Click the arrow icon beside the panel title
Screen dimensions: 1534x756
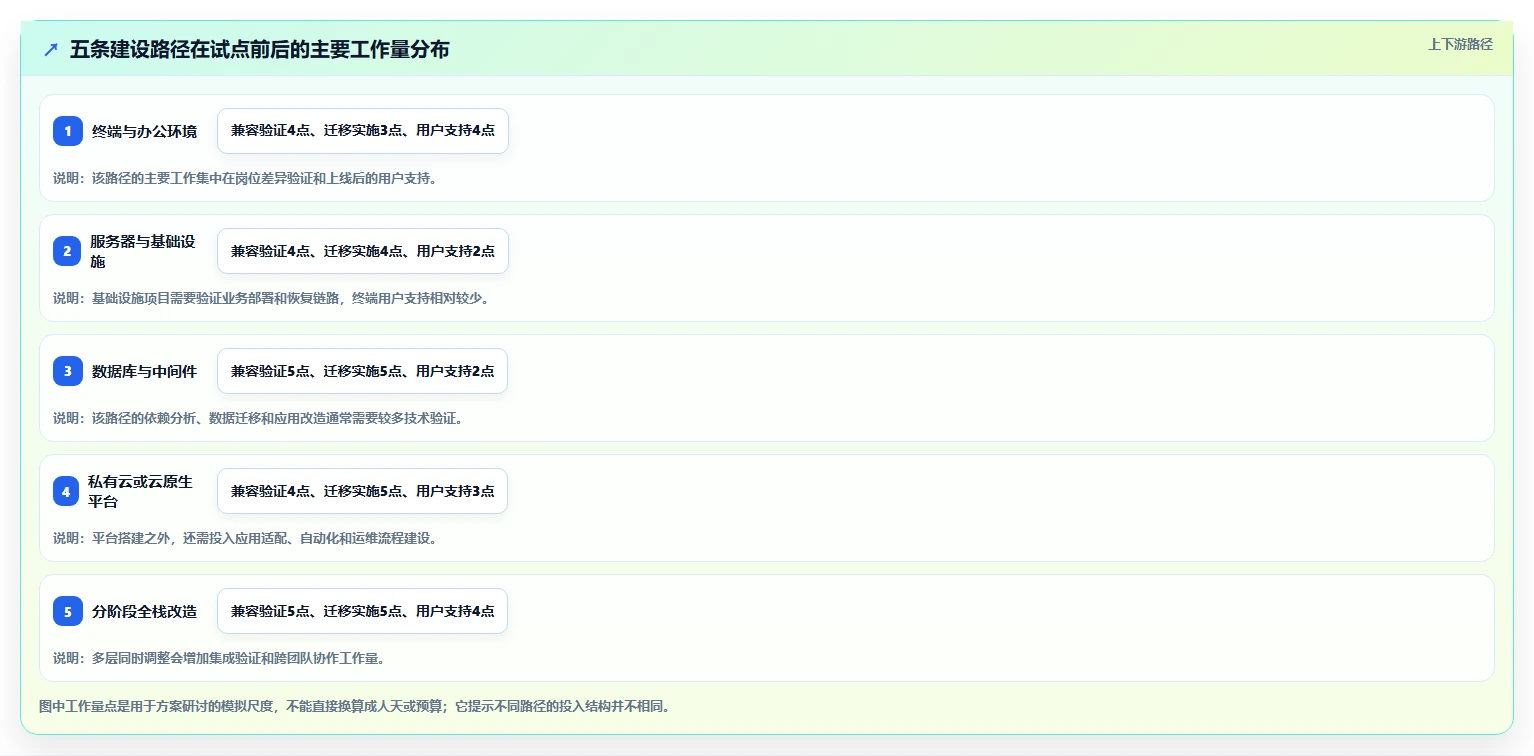51,50
